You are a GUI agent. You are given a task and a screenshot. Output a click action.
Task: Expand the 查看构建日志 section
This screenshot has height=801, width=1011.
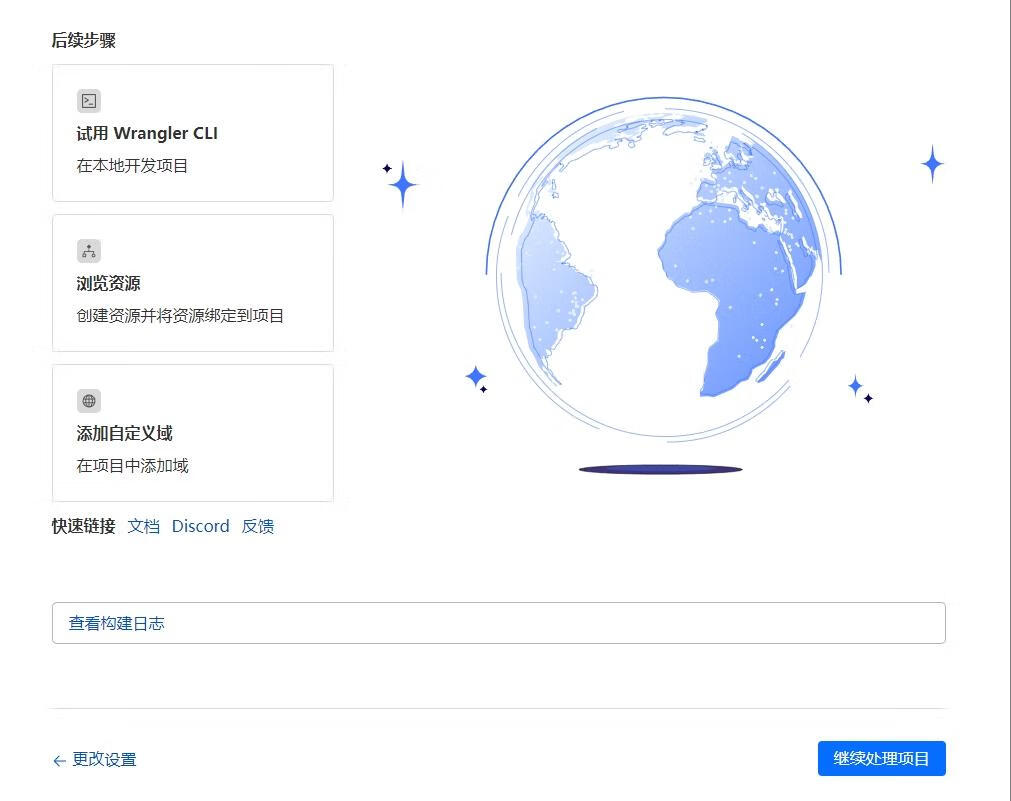pos(498,623)
